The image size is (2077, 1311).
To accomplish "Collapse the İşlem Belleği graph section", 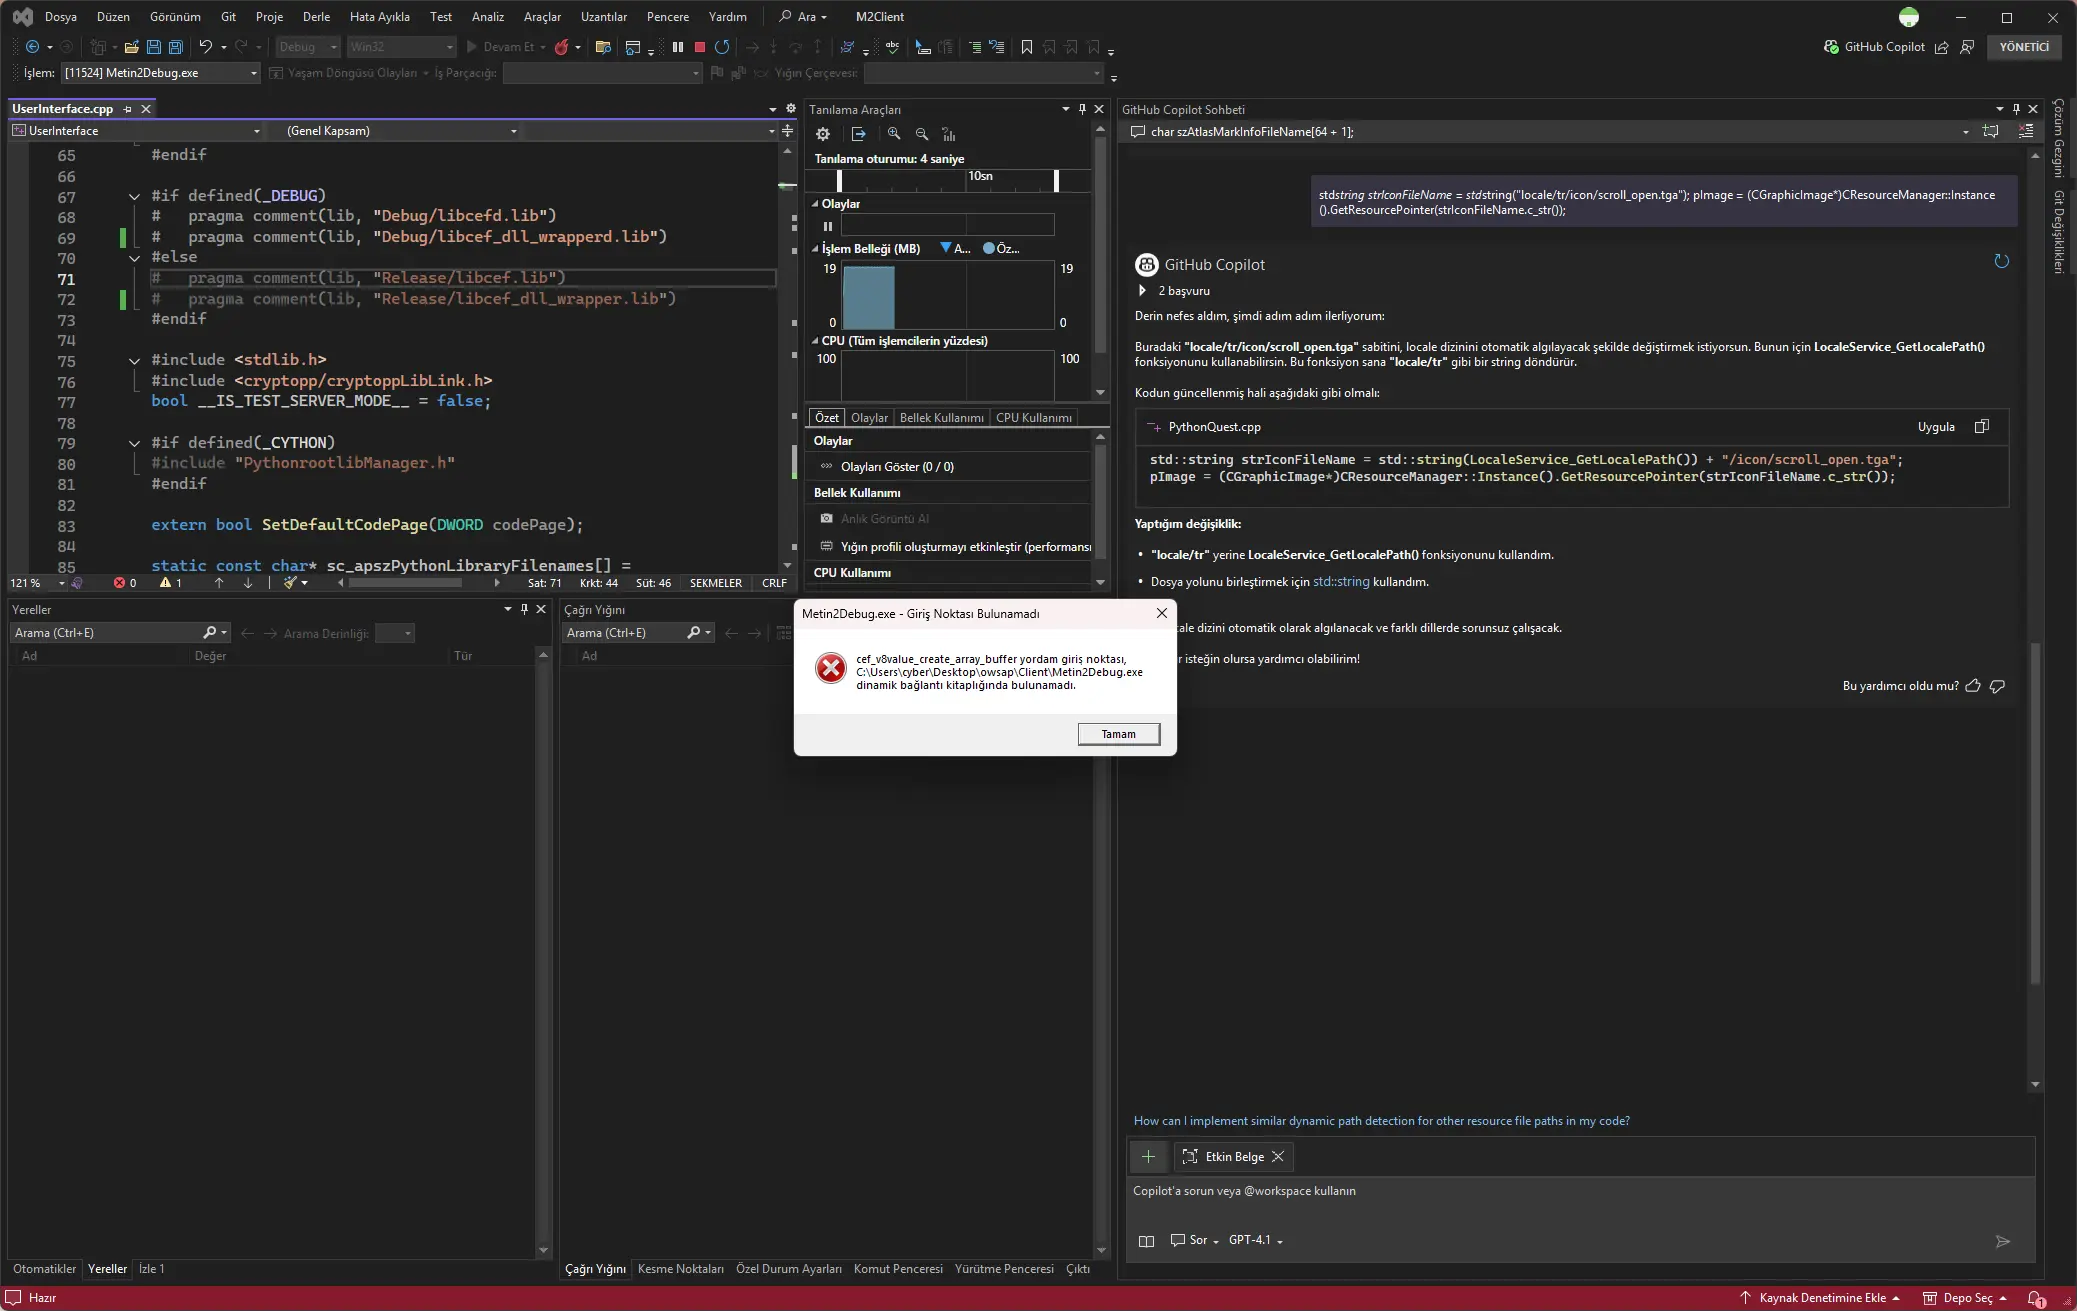I will (815, 249).
